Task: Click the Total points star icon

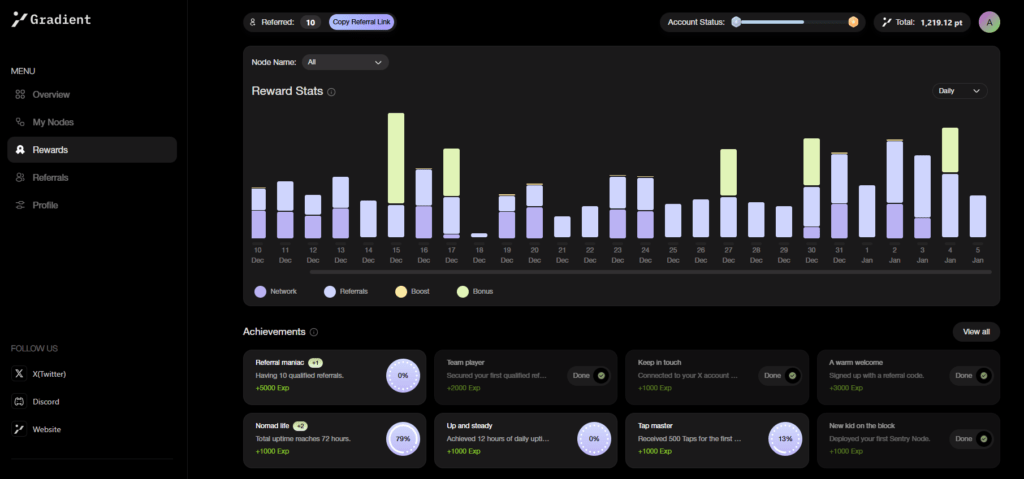Action: pos(887,22)
